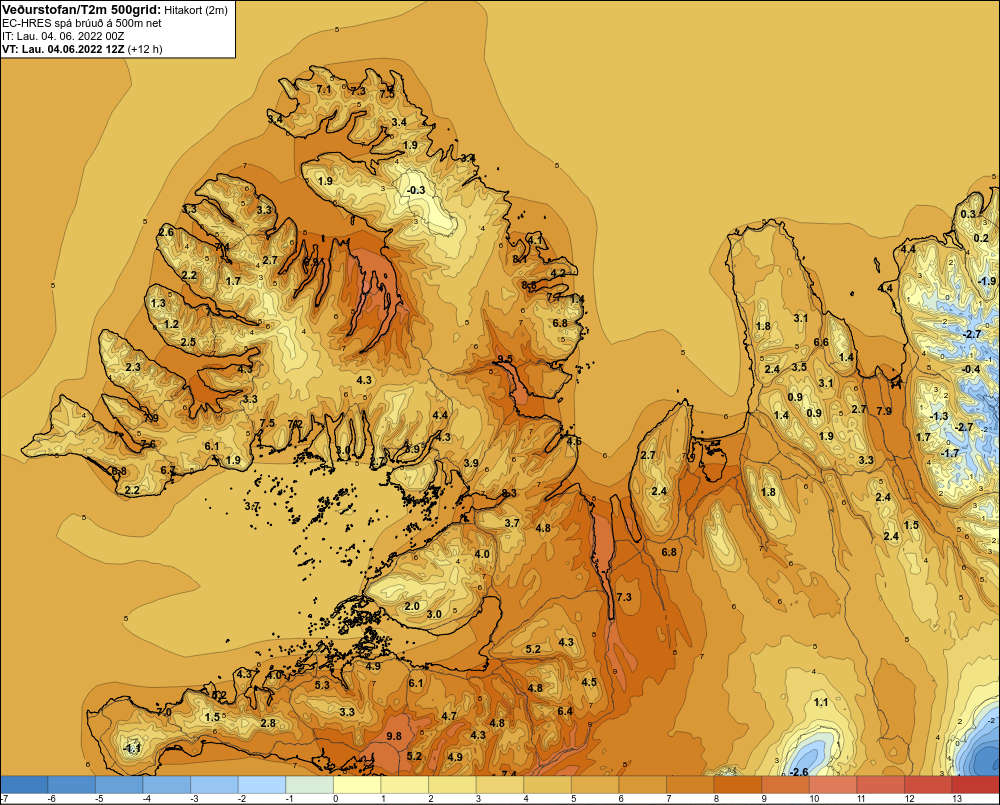Click the '-1.9' temperature label

[987, 281]
